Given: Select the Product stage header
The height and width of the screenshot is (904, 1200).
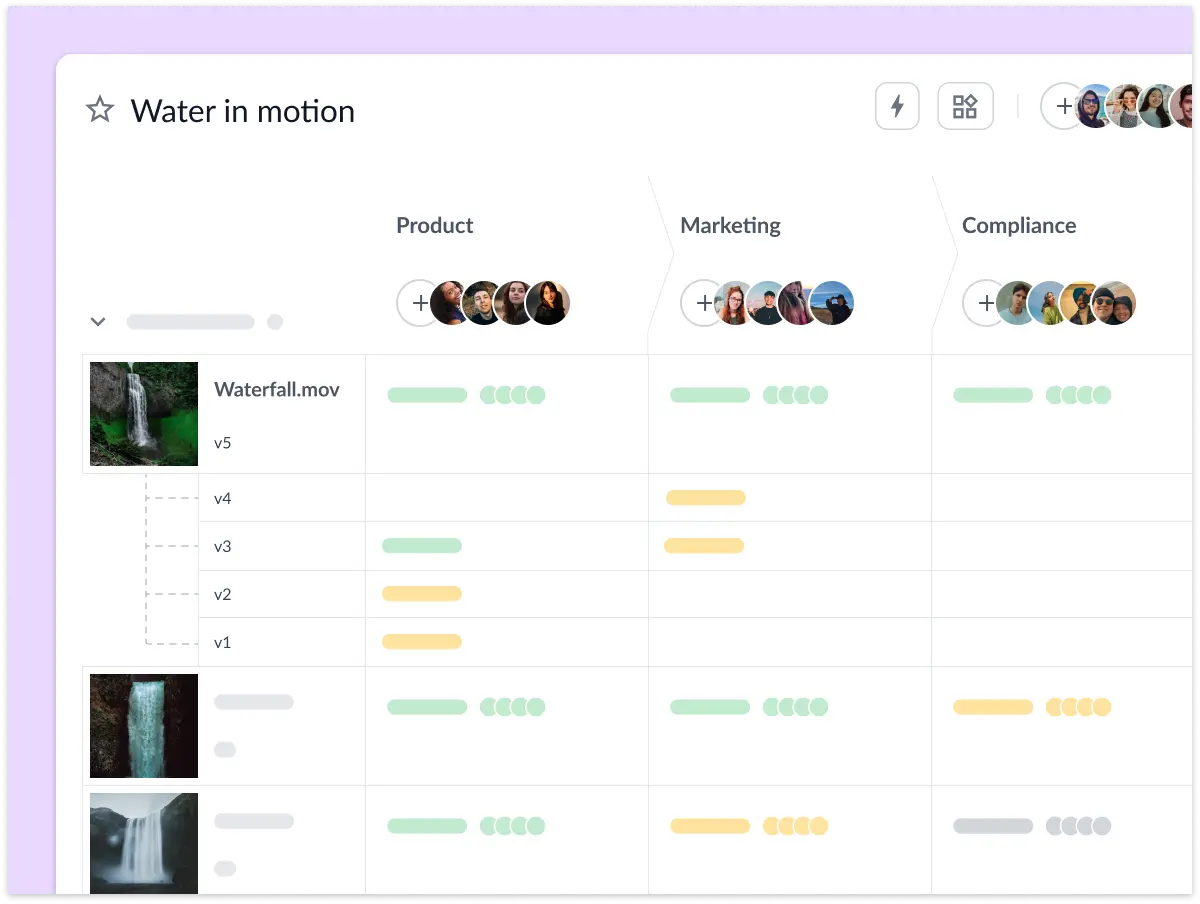Looking at the screenshot, I should click(x=435, y=226).
